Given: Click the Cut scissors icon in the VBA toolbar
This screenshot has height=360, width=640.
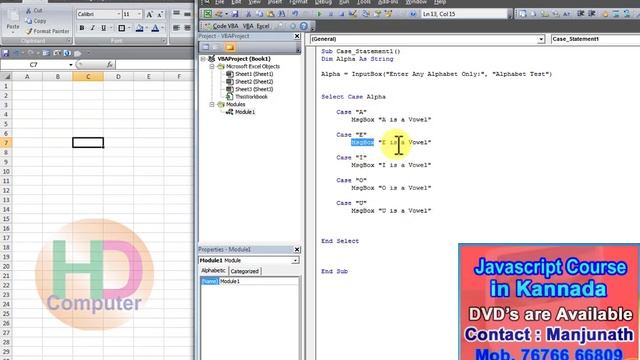Looking at the screenshot, I should pyautogui.click(x=249, y=14).
